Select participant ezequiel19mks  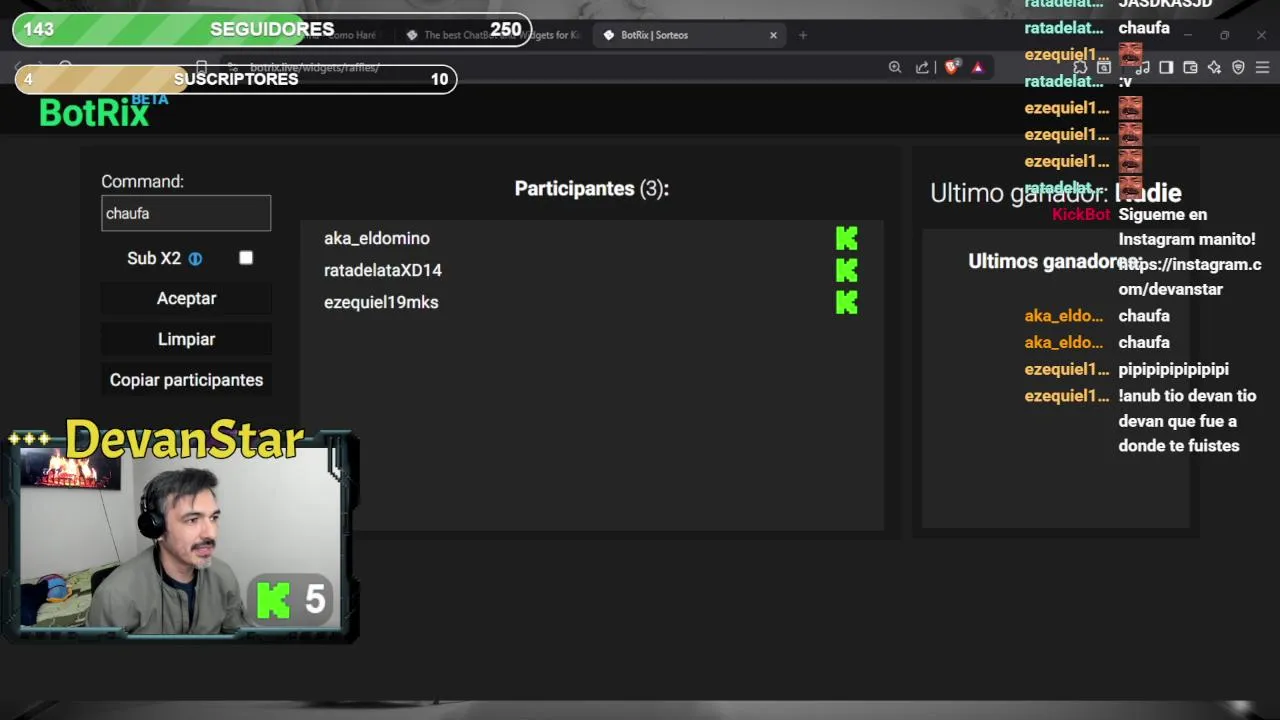pyautogui.click(x=381, y=302)
